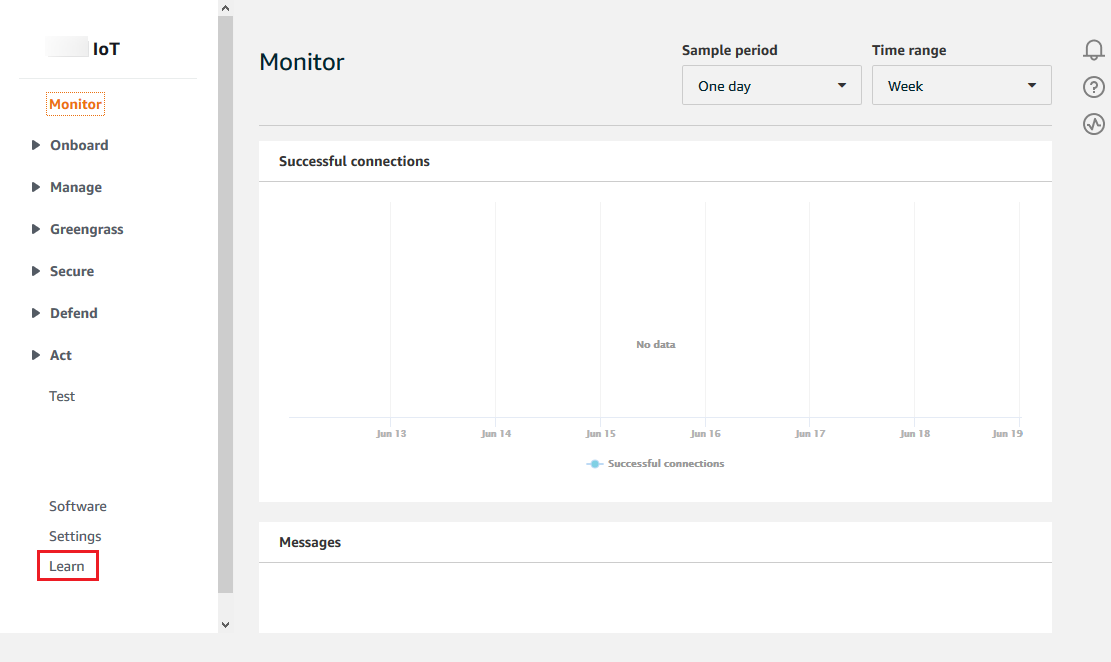
Task: Select Monitor in the sidebar
Action: coord(75,104)
